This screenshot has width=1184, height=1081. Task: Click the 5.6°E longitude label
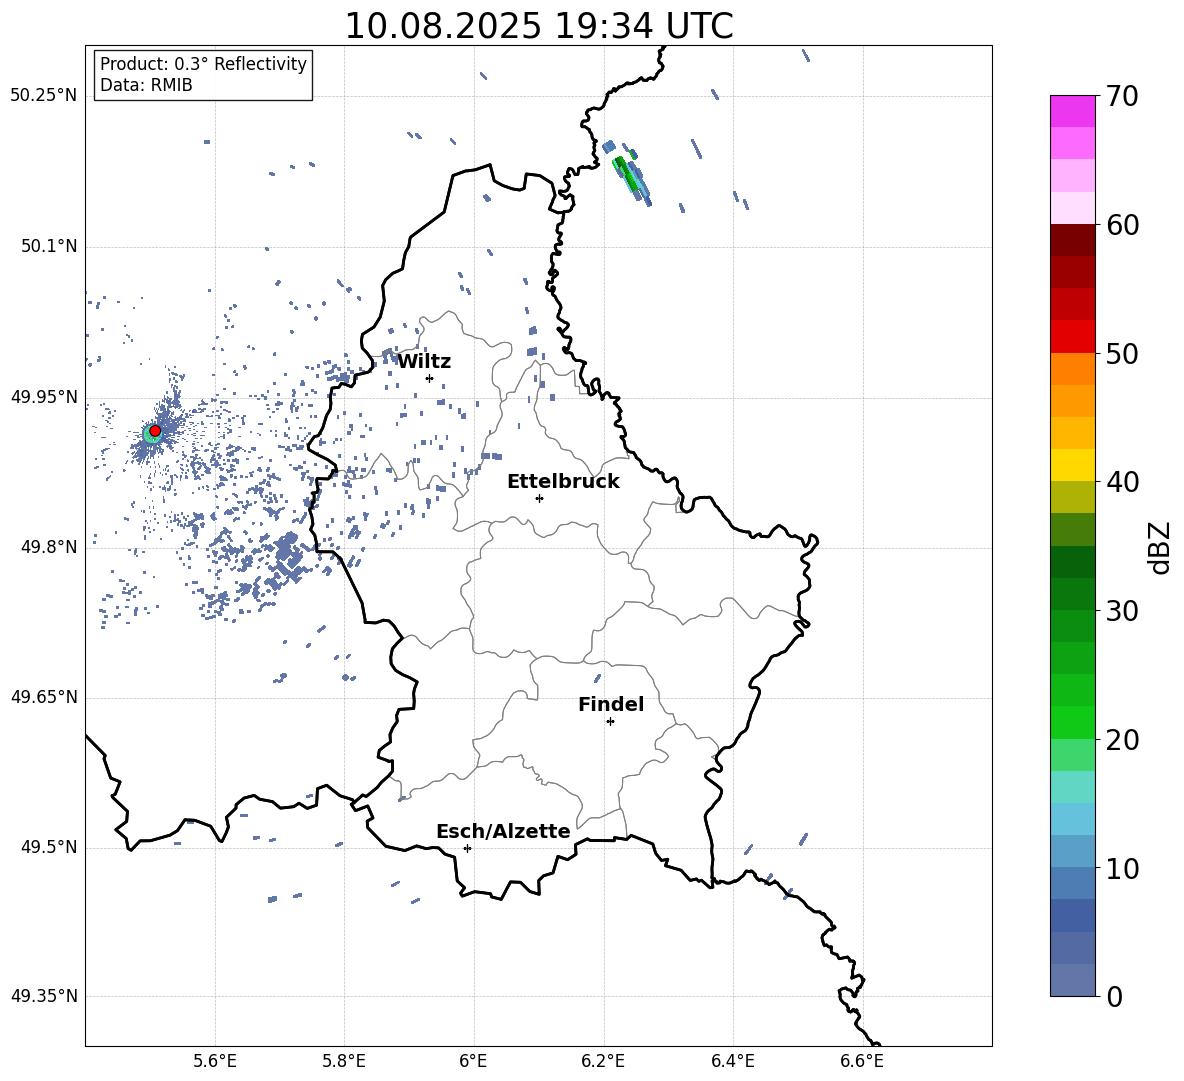point(215,1061)
